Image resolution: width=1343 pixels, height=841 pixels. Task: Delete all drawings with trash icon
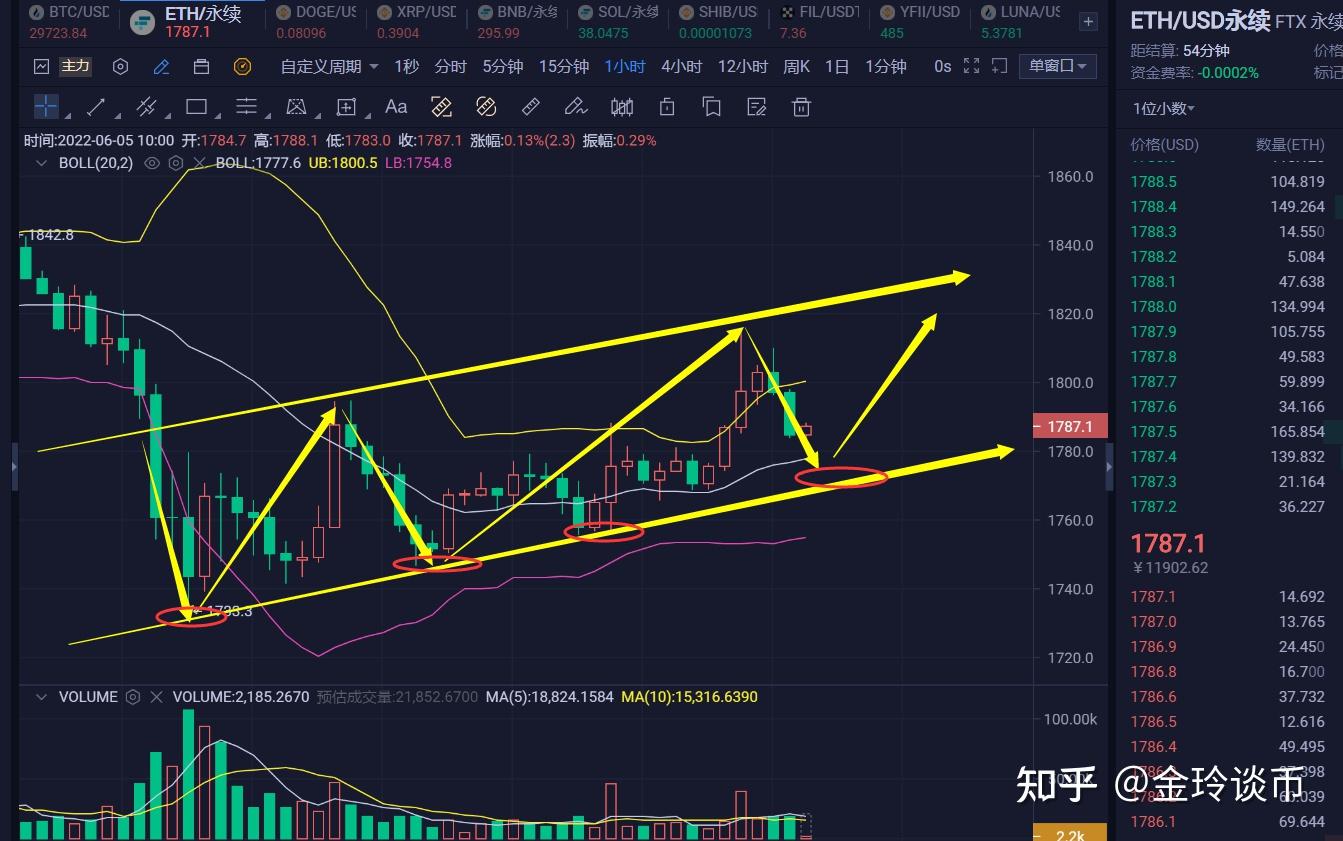[x=801, y=106]
